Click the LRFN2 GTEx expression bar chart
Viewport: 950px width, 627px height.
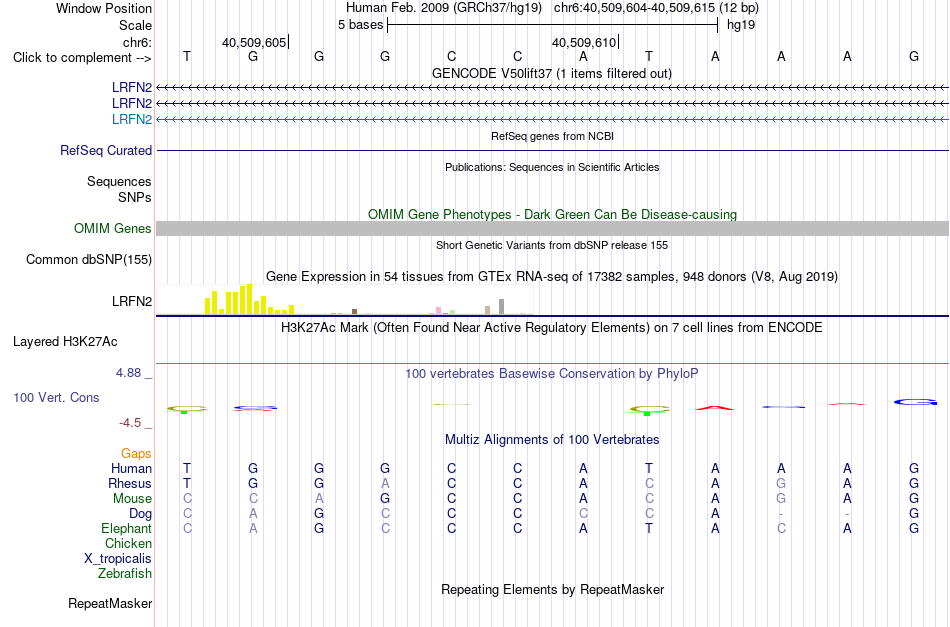[345, 299]
